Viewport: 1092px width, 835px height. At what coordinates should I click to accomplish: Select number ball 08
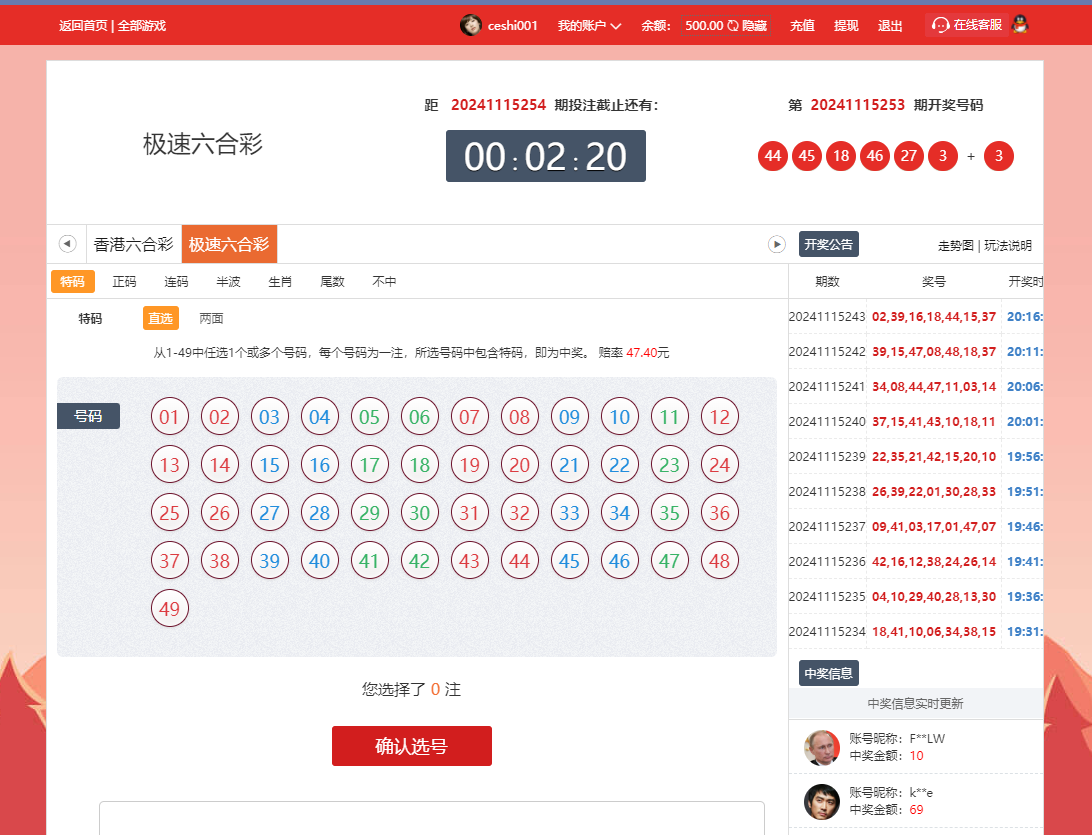pyautogui.click(x=519, y=417)
